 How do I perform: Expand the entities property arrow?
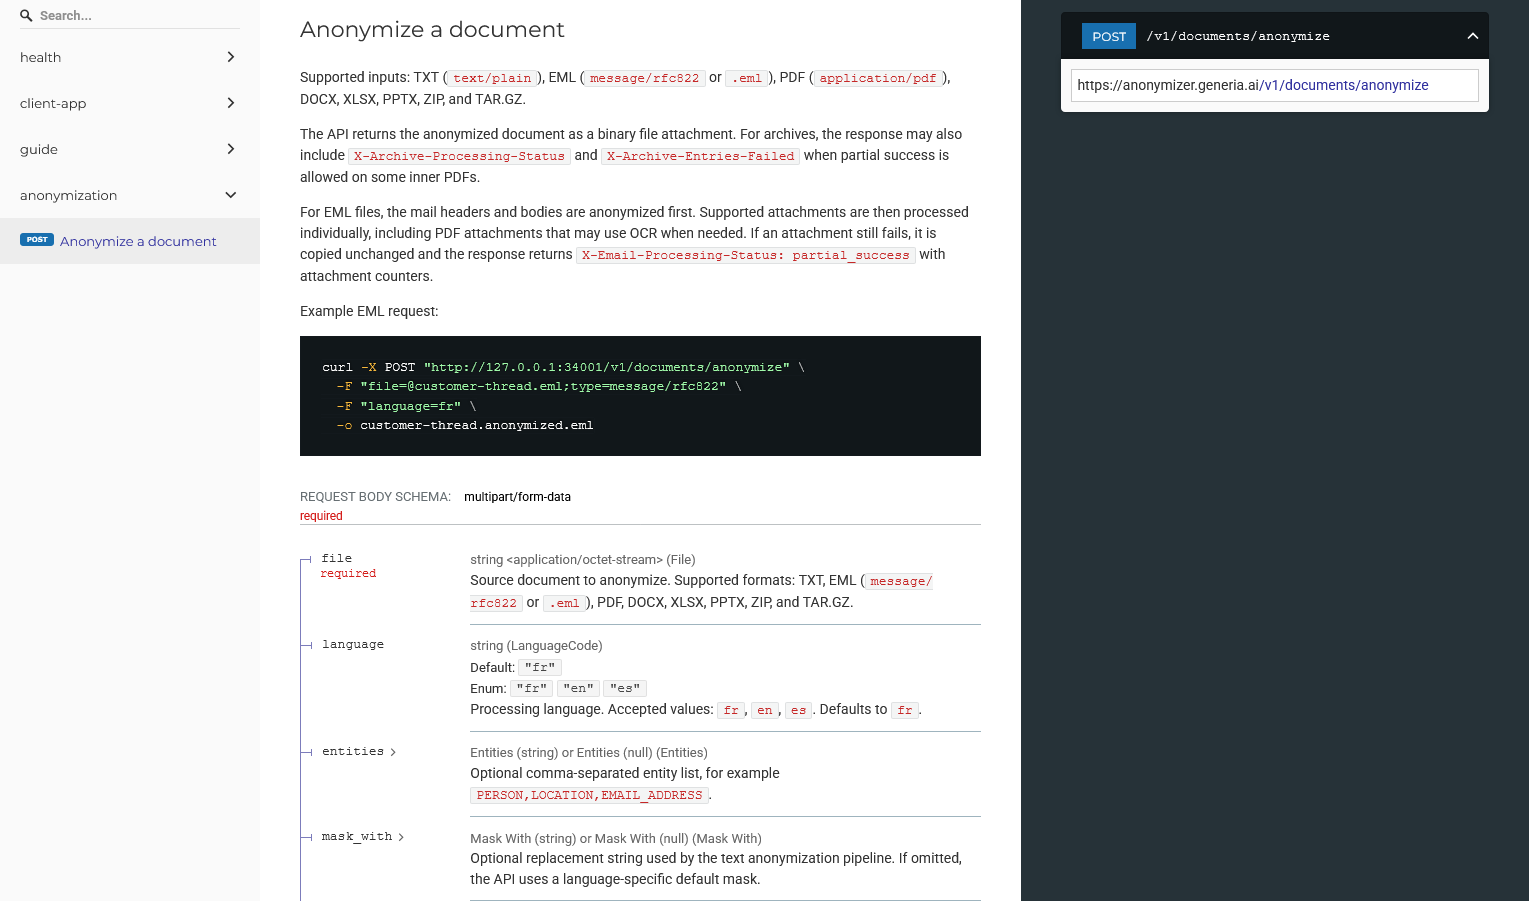click(x=393, y=752)
